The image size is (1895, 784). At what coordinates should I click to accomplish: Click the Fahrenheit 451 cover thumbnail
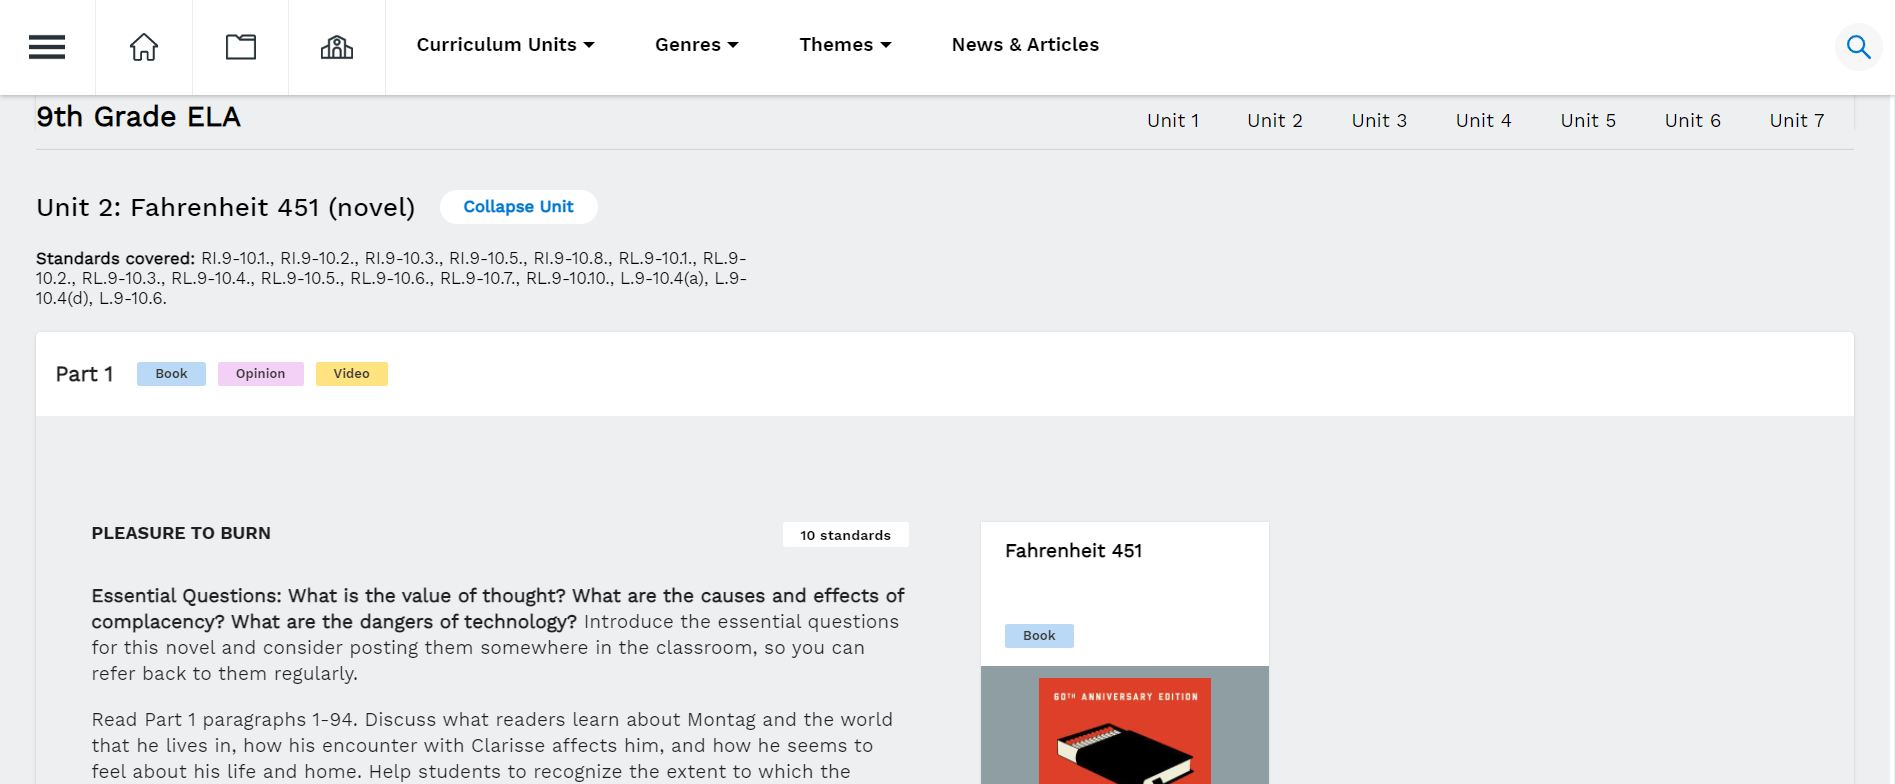[1125, 730]
